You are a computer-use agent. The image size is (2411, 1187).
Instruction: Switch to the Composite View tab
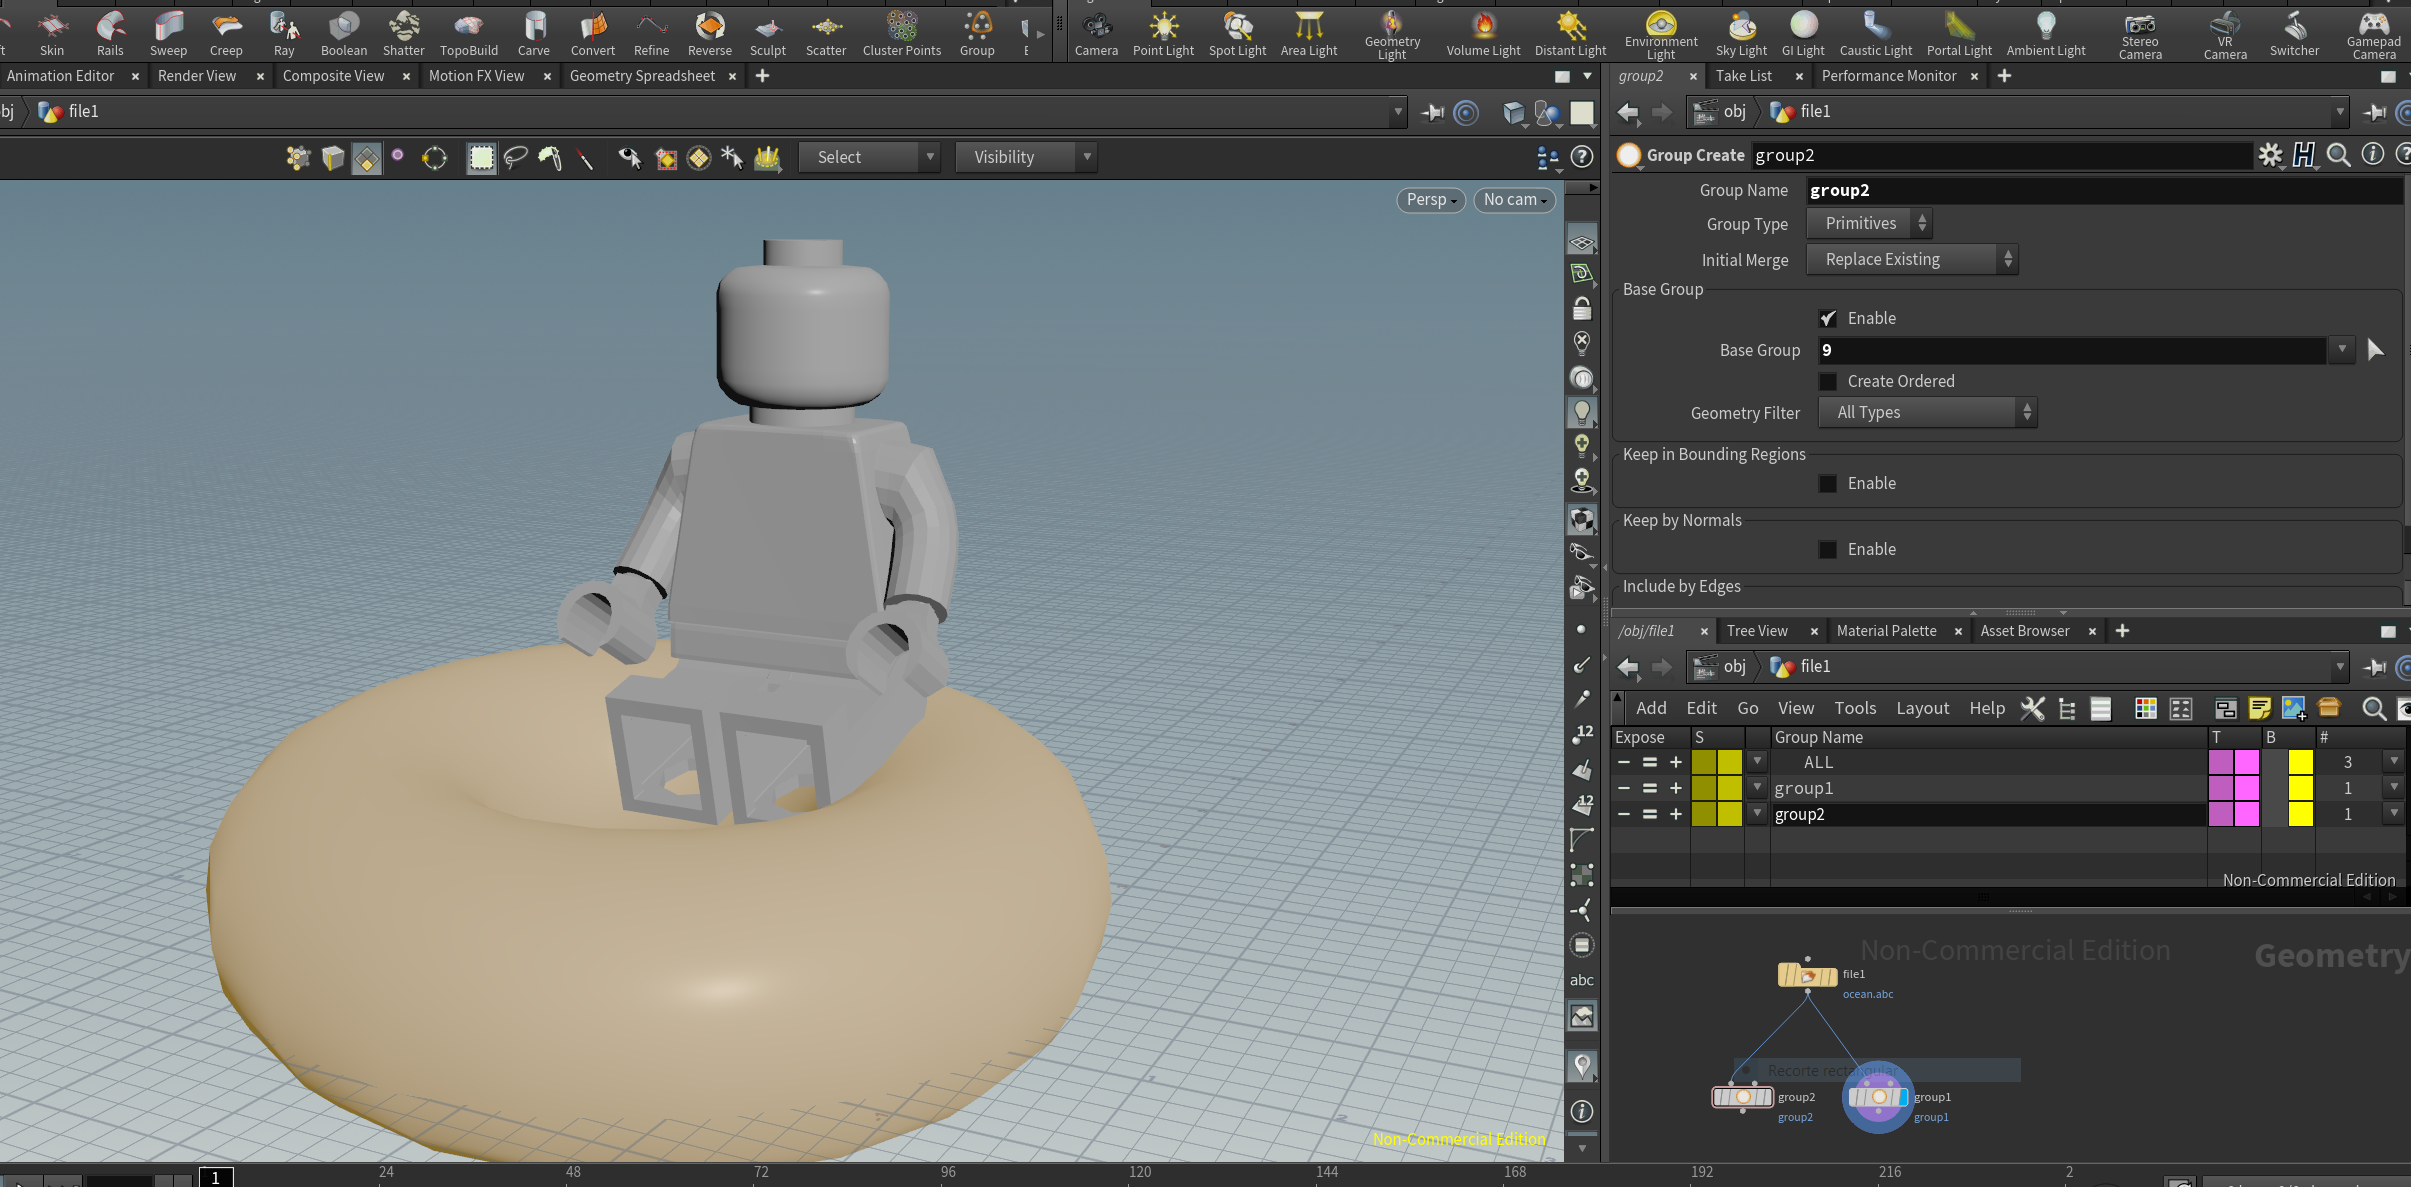(333, 76)
